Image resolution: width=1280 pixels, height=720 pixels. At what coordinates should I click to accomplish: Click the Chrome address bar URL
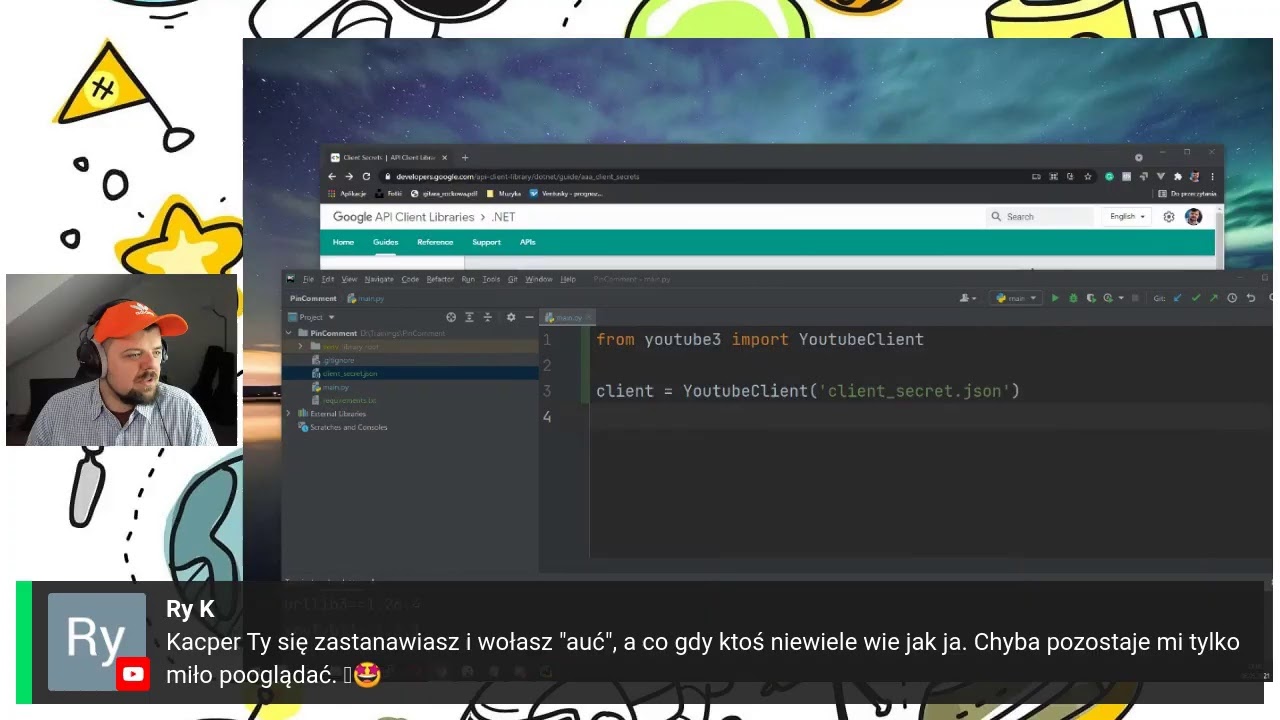point(517,176)
